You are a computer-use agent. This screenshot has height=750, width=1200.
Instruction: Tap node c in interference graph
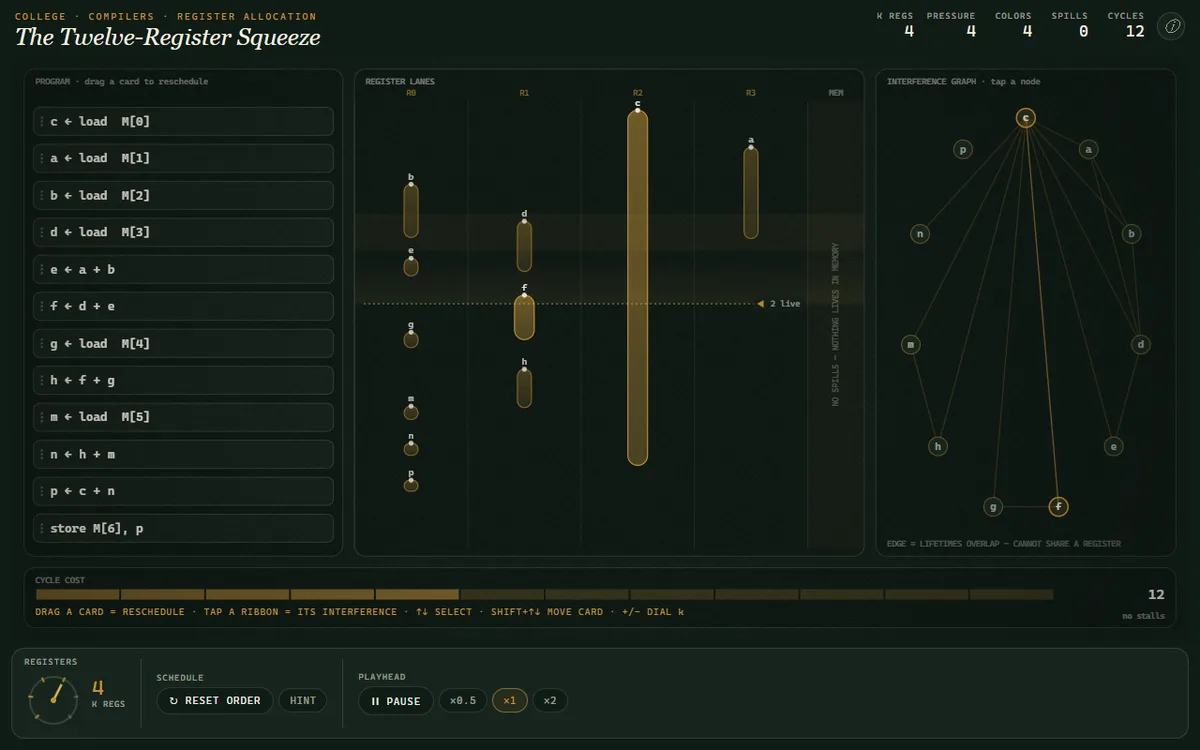click(1026, 118)
